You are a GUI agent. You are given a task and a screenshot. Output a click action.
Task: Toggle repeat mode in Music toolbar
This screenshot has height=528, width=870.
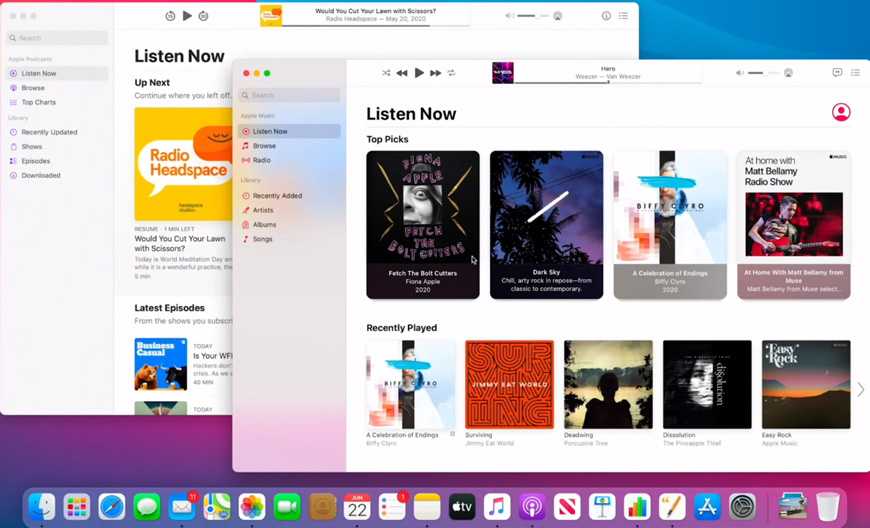(451, 73)
